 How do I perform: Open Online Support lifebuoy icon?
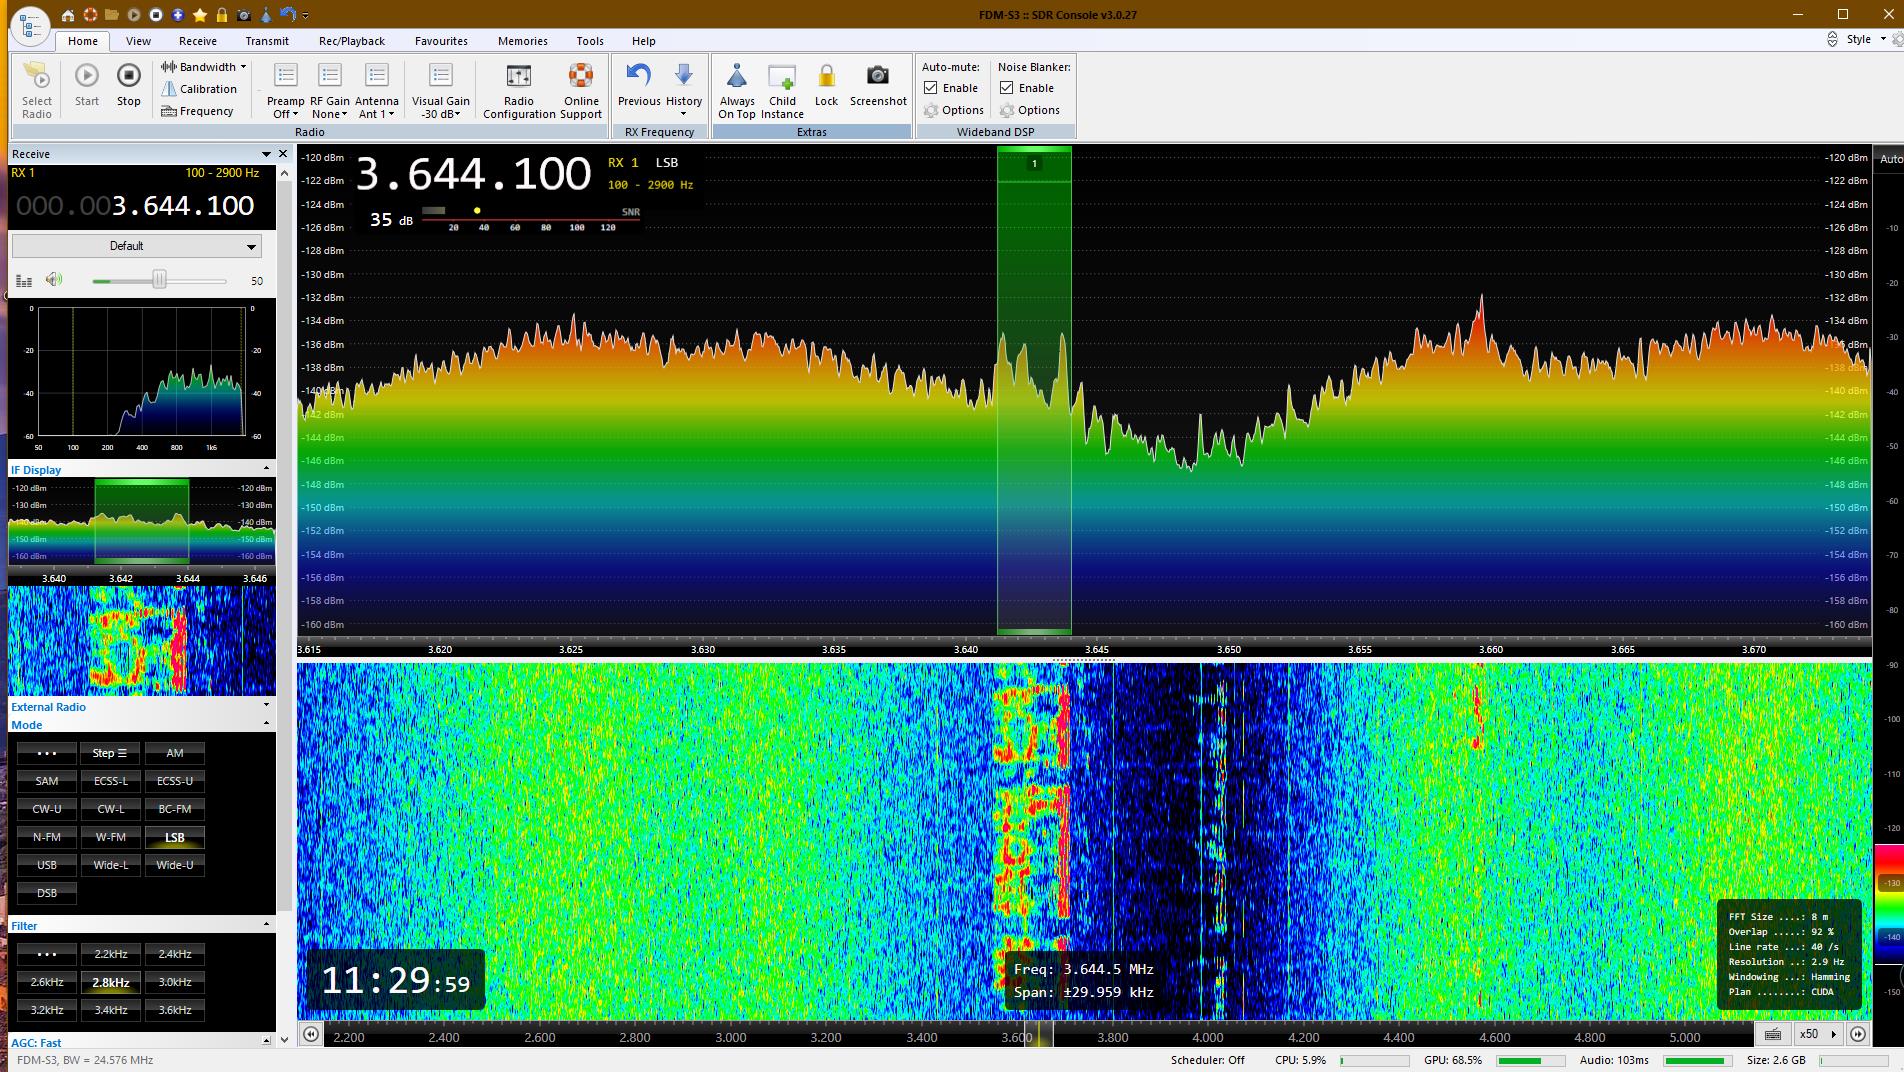[581, 77]
